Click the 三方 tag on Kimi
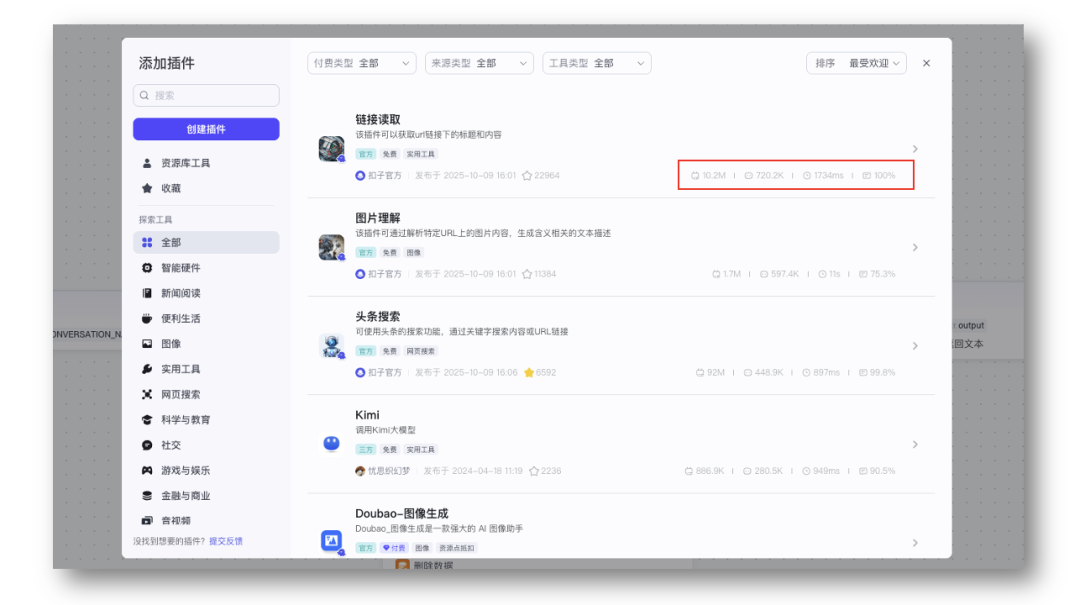 366,450
